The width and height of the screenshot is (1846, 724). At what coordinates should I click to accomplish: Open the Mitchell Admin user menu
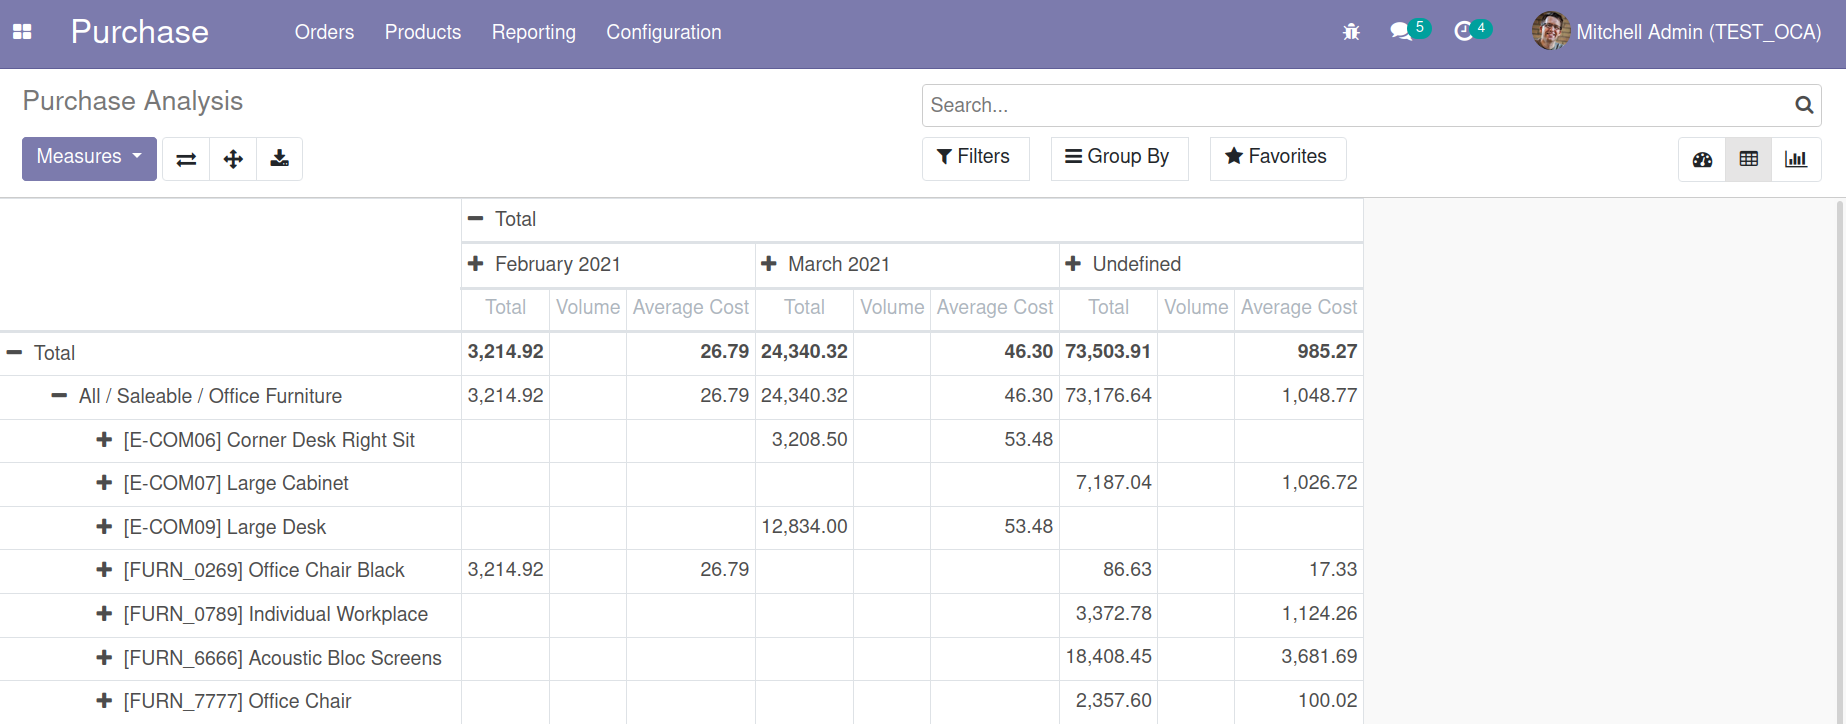tap(1677, 32)
